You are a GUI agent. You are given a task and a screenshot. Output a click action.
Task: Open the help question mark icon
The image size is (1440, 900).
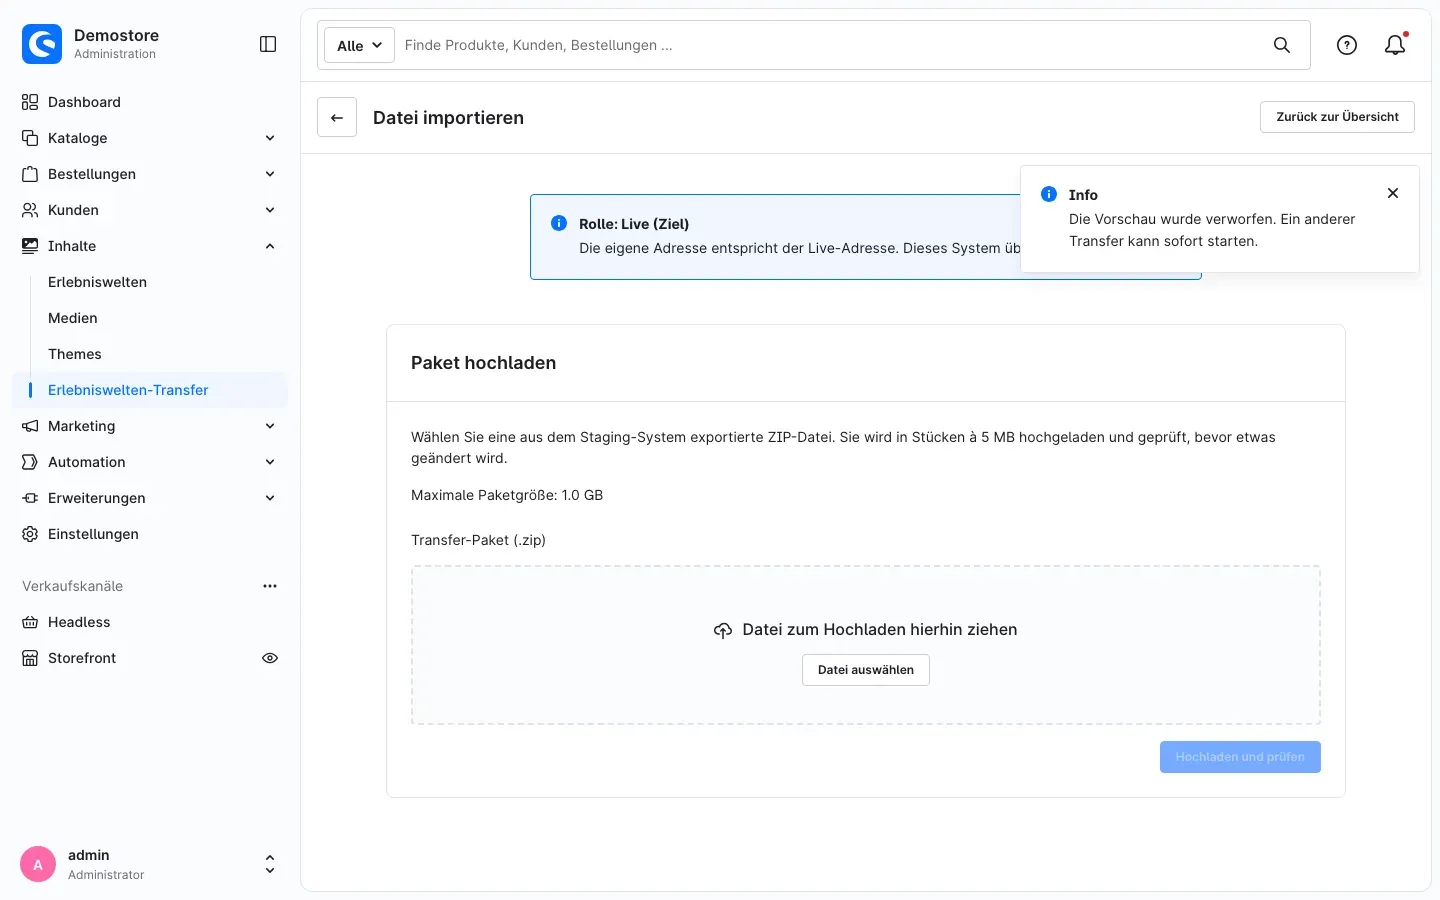point(1347,45)
